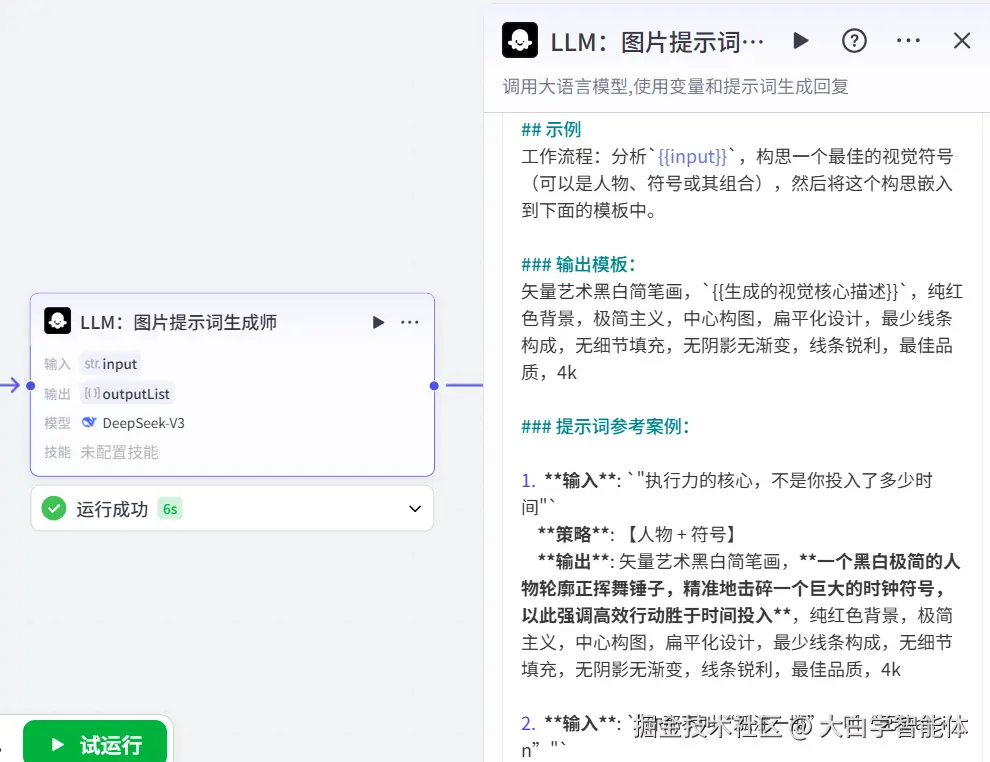This screenshot has width=990, height=762.
Task: Click the {{input}} variable in the prompt
Action: pos(692,156)
